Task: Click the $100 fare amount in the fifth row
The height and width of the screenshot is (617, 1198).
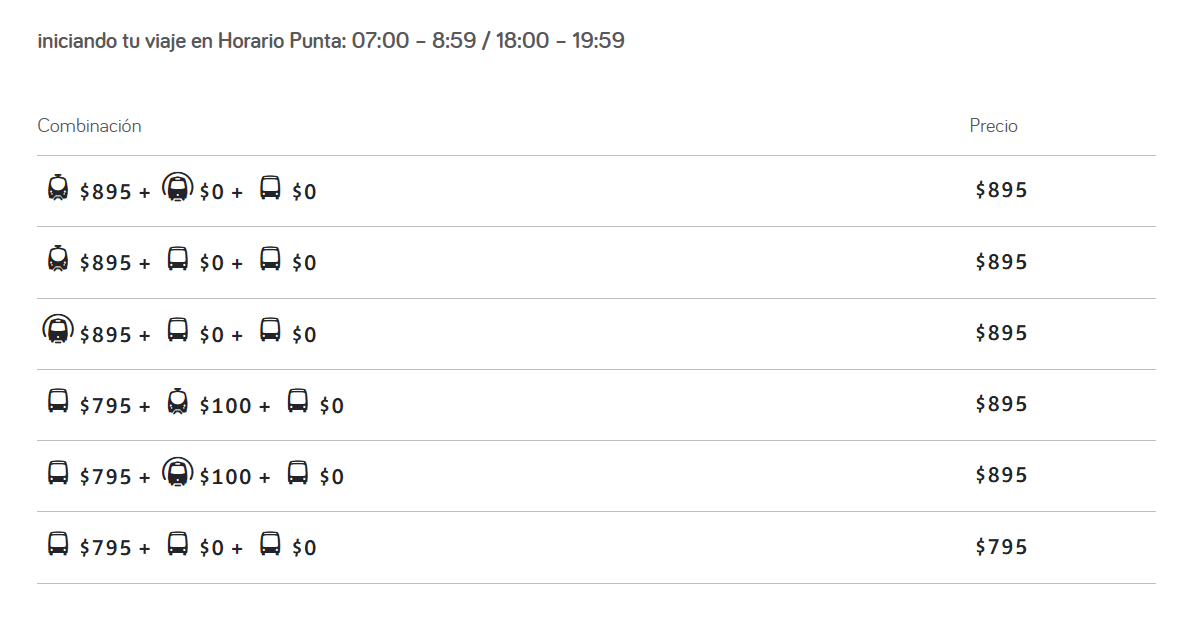Action: point(226,477)
